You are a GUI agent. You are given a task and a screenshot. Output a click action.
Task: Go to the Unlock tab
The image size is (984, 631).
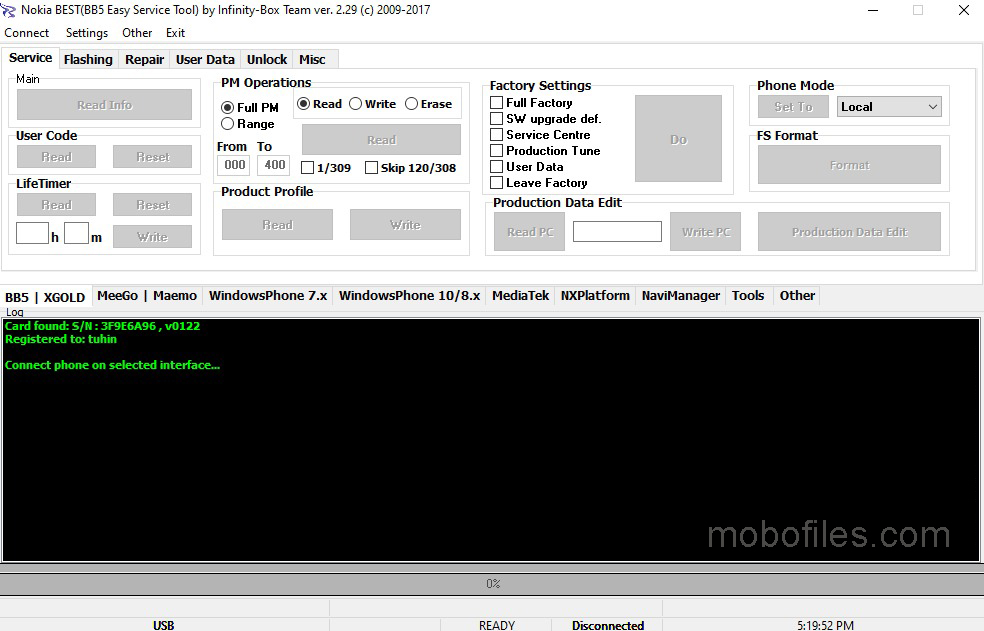(x=267, y=60)
